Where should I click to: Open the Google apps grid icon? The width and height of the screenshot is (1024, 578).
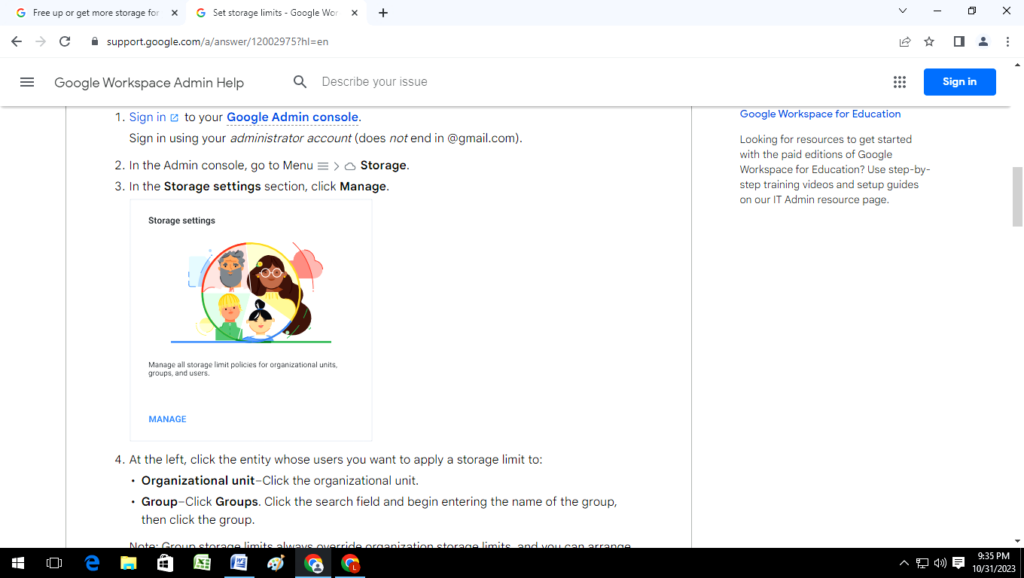point(899,82)
